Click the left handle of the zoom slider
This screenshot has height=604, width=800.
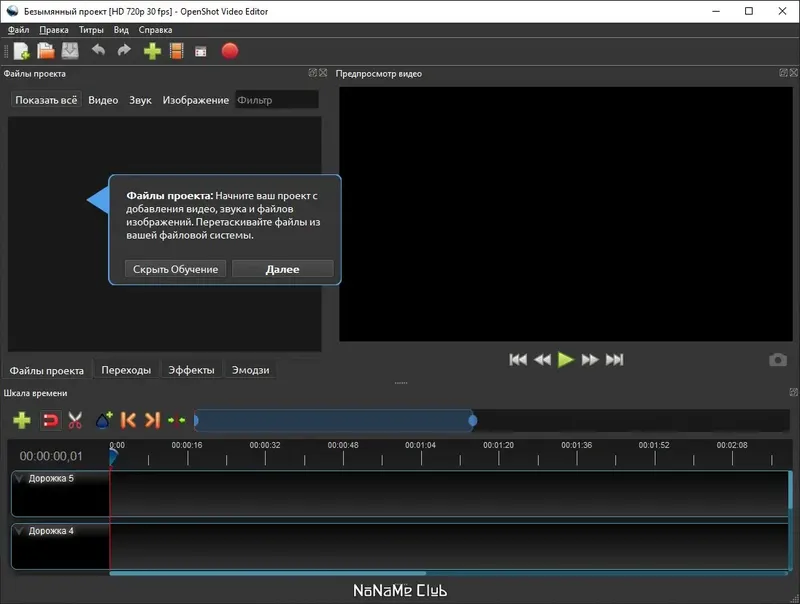196,420
